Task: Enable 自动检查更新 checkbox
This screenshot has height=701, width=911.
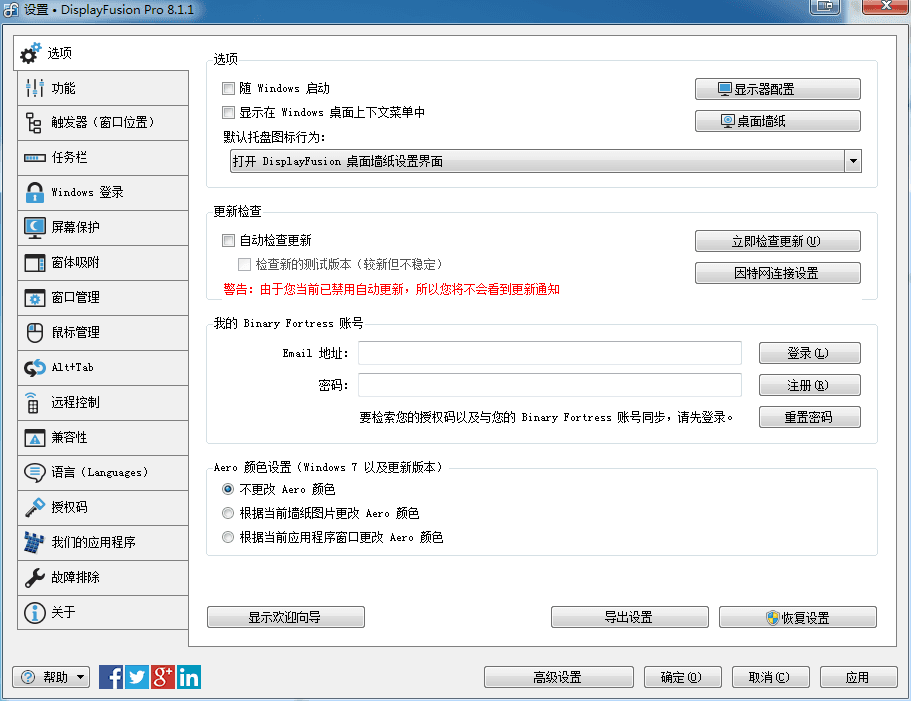Action: coord(228,240)
